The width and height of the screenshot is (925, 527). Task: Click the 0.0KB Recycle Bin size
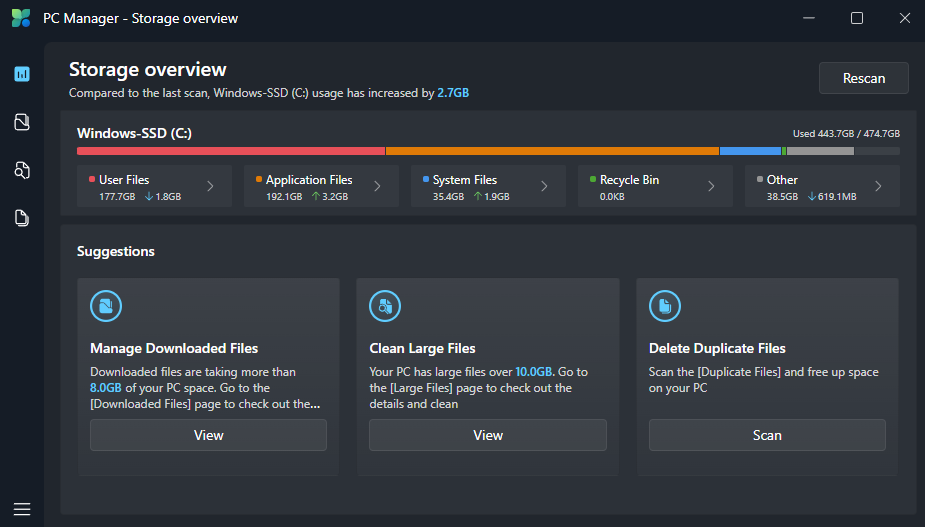coord(612,197)
